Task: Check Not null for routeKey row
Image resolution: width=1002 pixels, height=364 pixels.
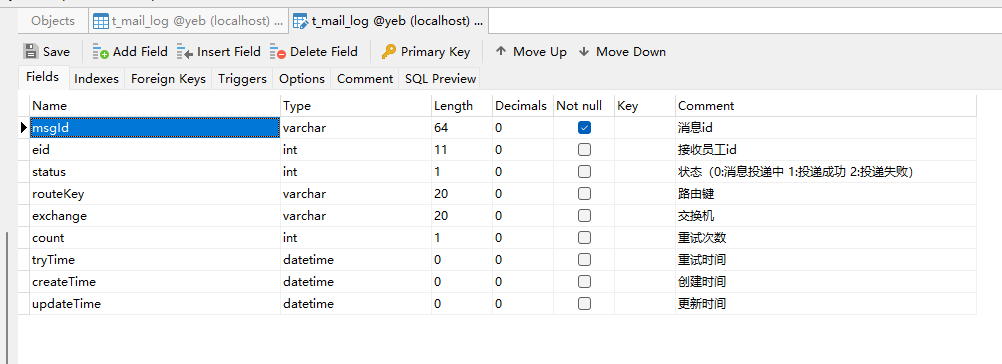Action: click(584, 193)
